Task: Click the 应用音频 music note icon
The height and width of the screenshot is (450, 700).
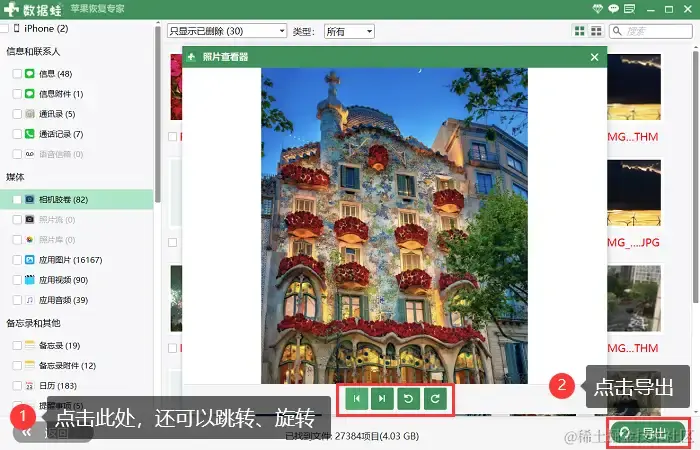Action: (29, 300)
